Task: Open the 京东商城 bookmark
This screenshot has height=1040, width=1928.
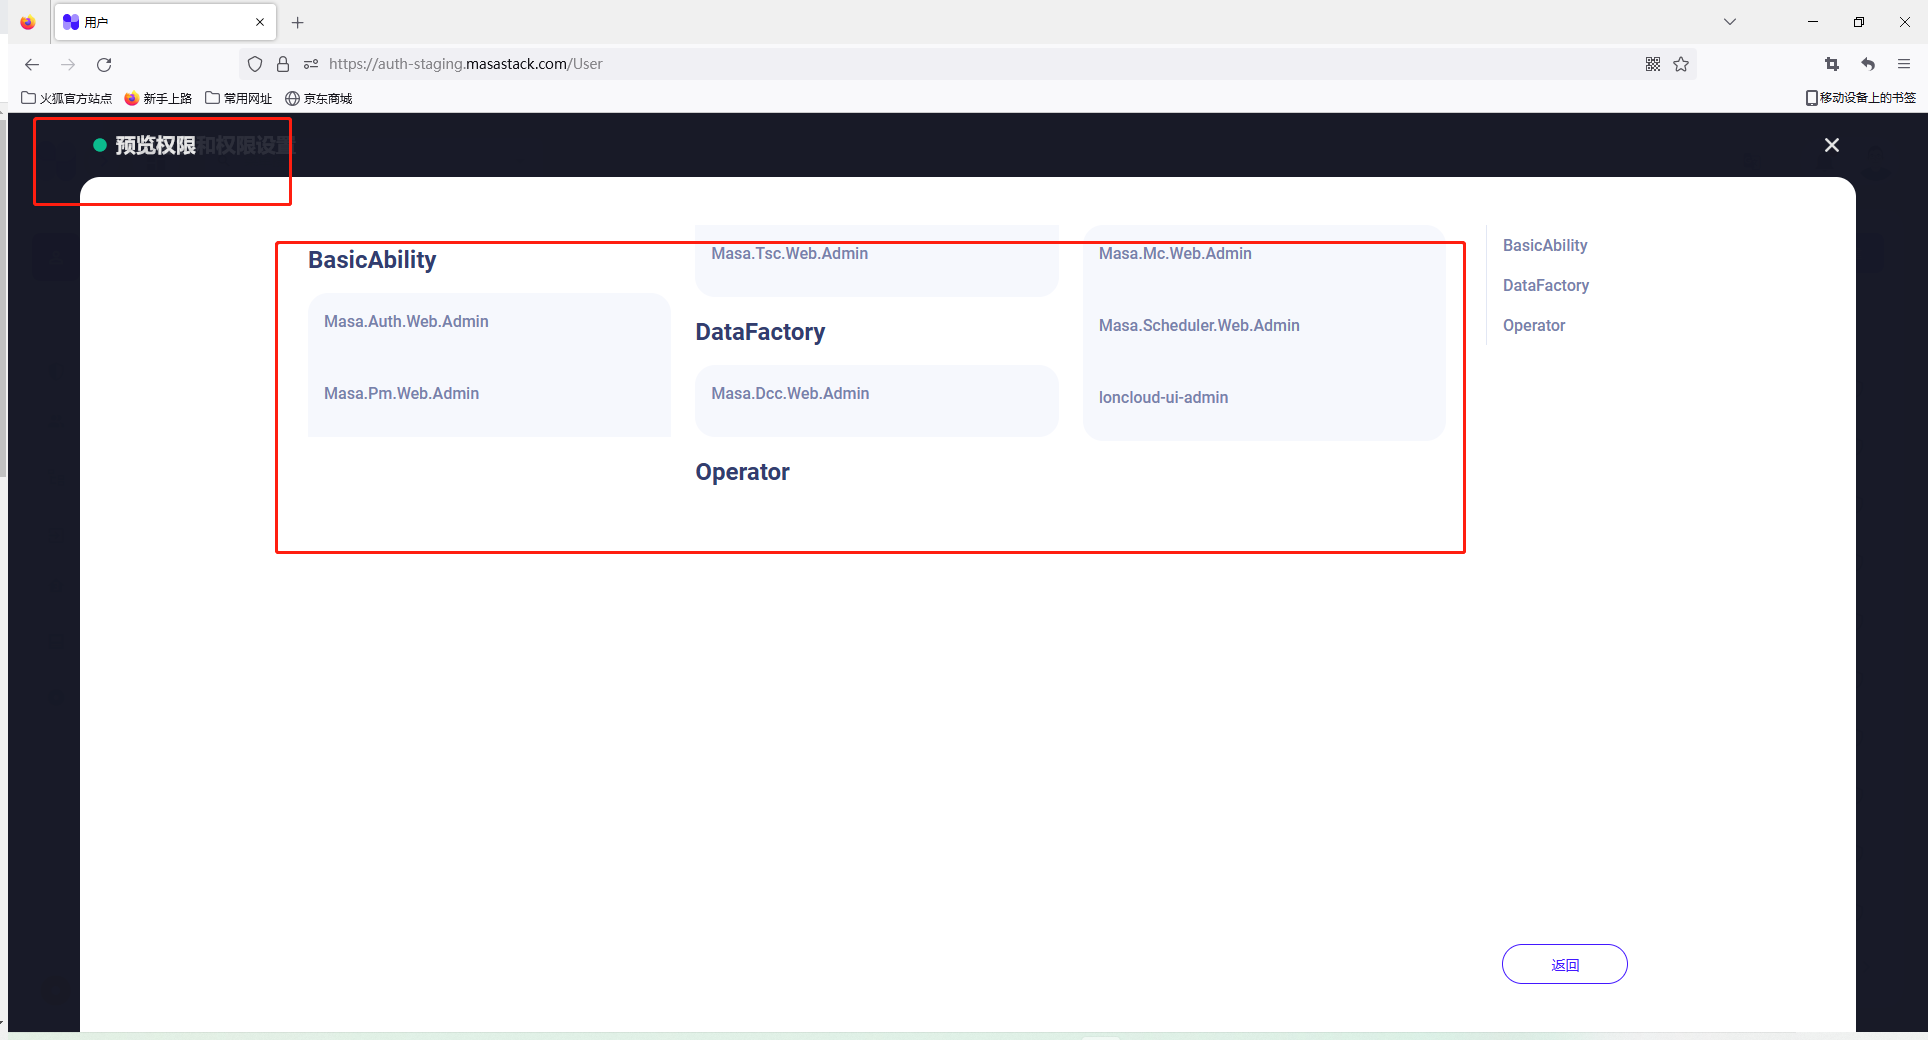Action: (x=318, y=98)
